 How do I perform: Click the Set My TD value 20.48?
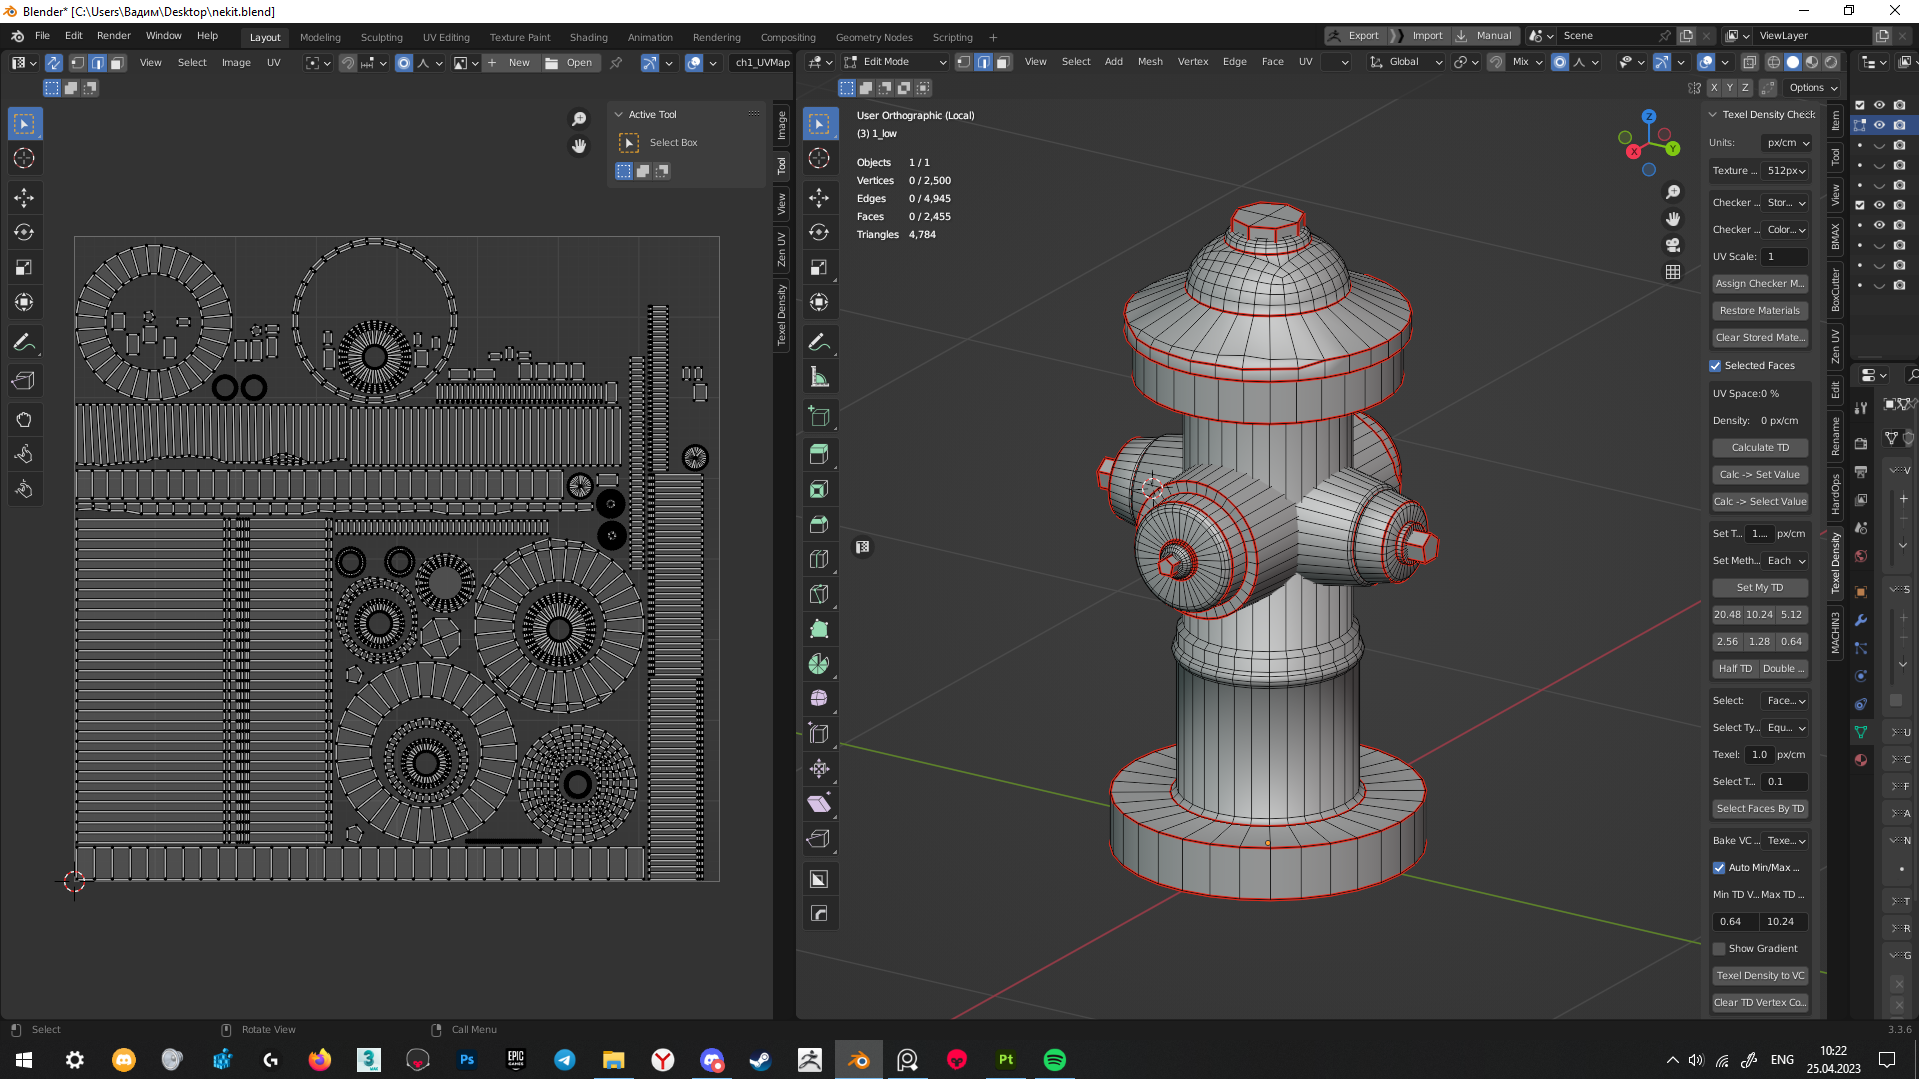pyautogui.click(x=1727, y=614)
